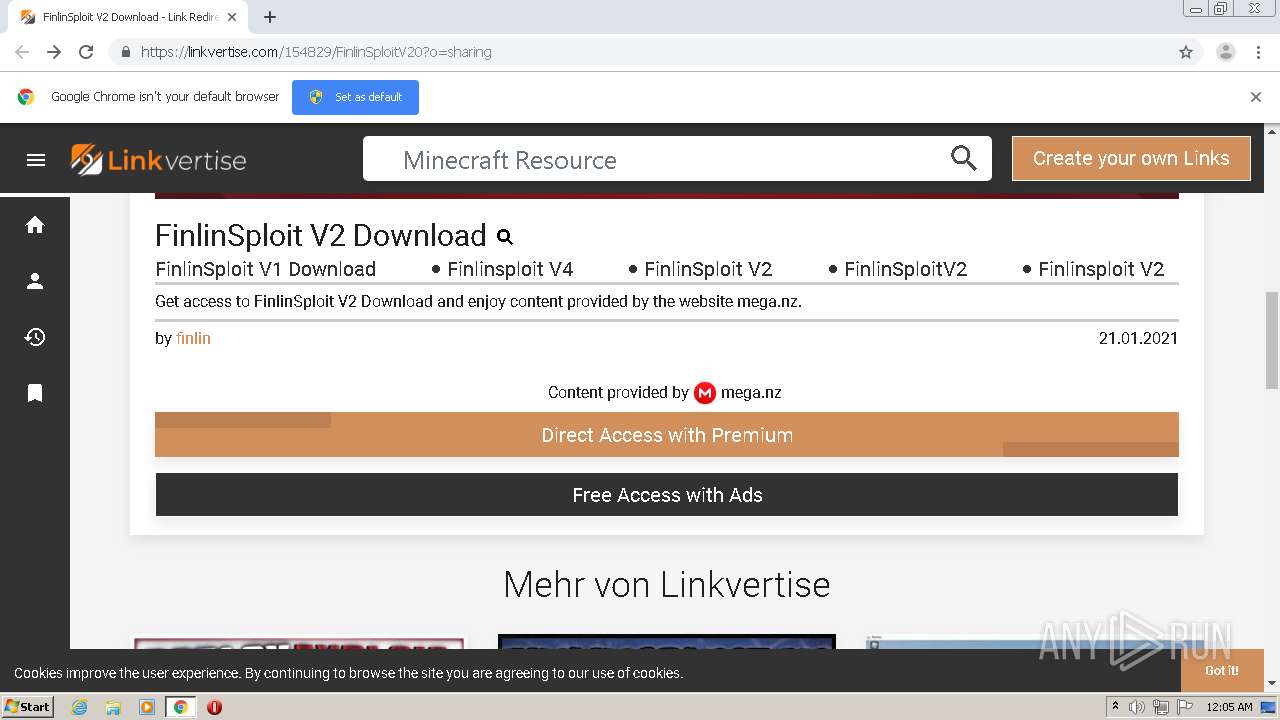Accept cookies with Got it! button
Viewport: 1280px width, 720px height.
pos(1221,671)
